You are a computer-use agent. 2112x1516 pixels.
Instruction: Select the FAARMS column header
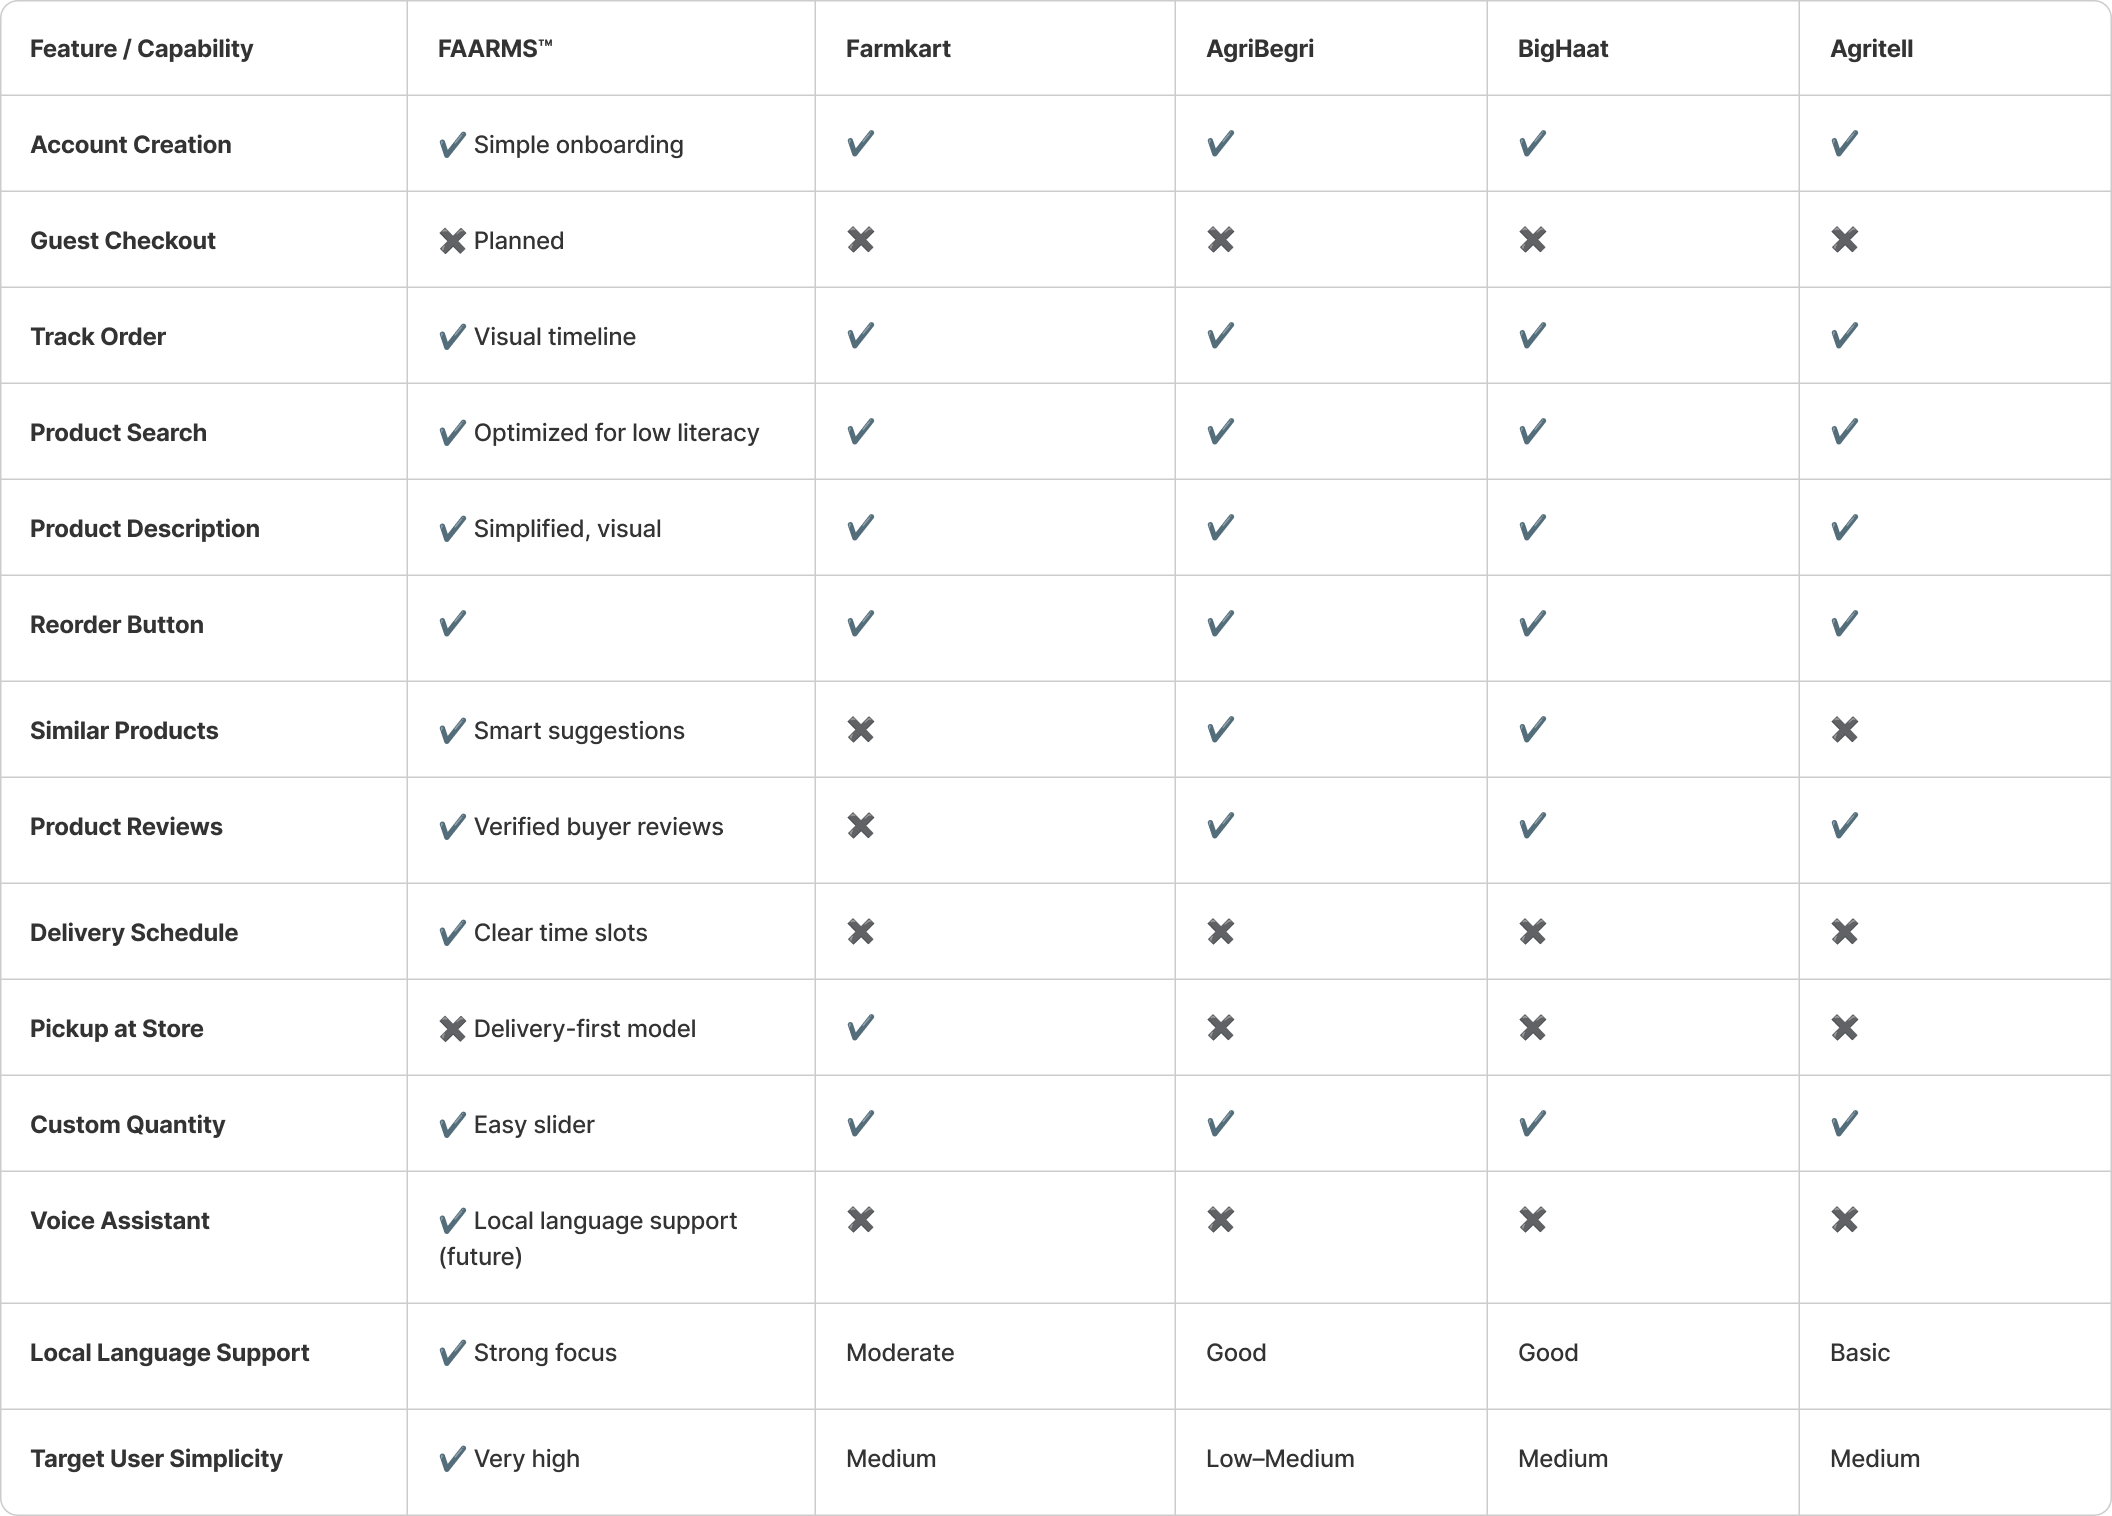tap(495, 49)
